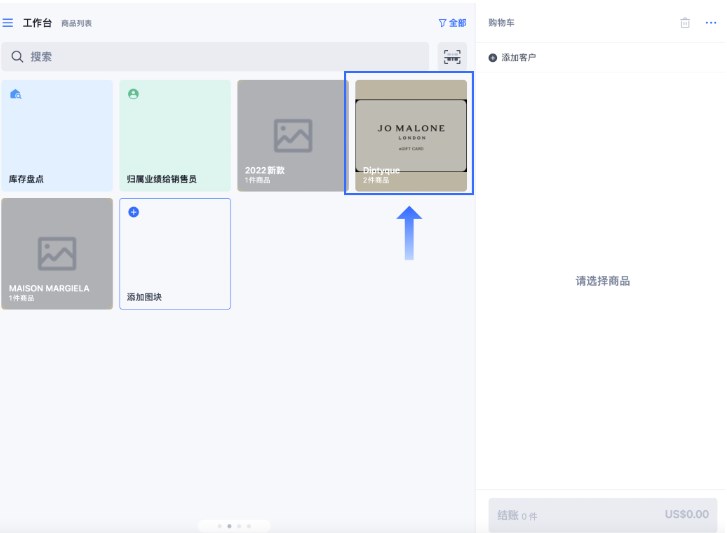Viewport: 727px width, 533px height.
Task: Click the 添加图块 tile
Action: 175,254
